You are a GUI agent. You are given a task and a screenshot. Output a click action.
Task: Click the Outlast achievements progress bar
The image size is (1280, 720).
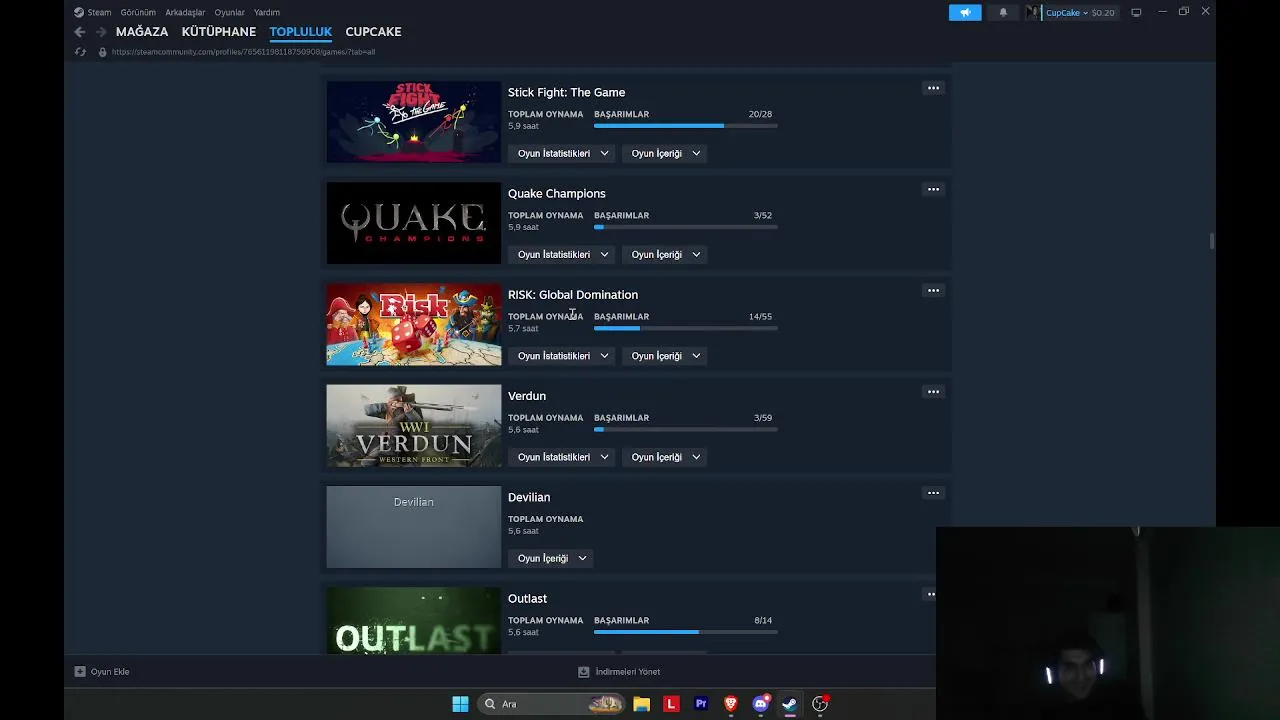coord(685,632)
